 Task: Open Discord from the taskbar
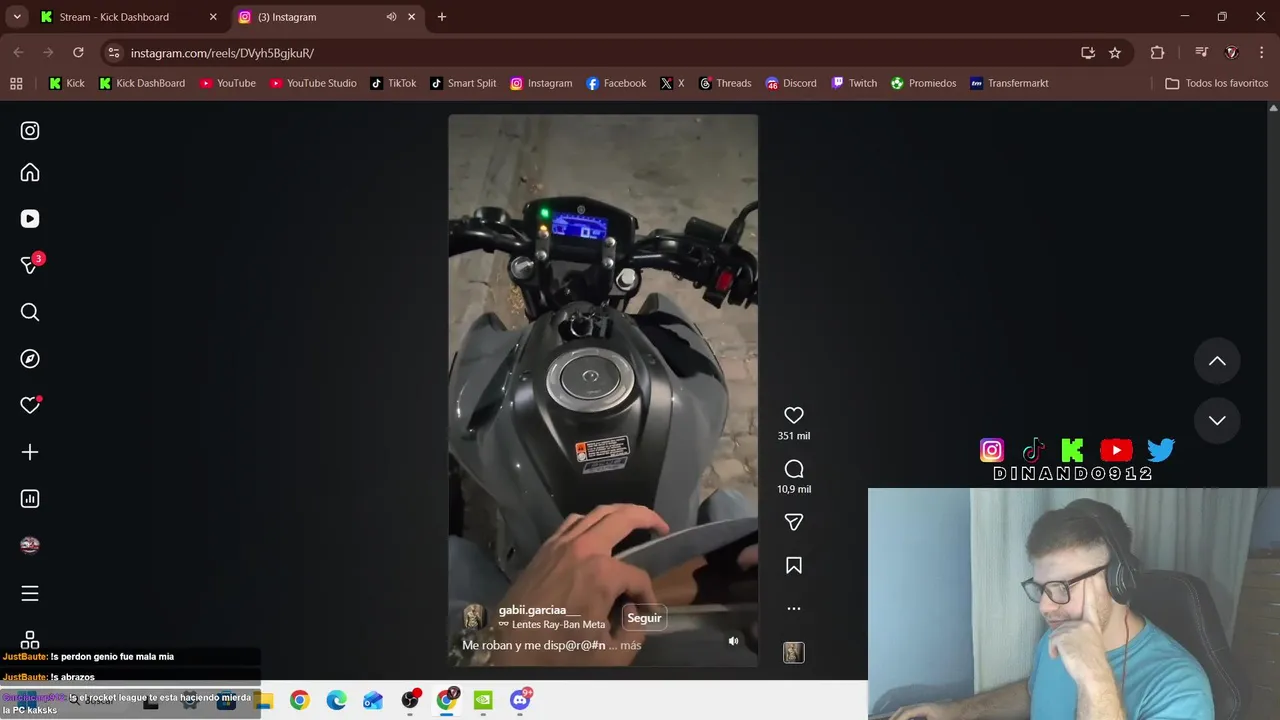point(520,700)
